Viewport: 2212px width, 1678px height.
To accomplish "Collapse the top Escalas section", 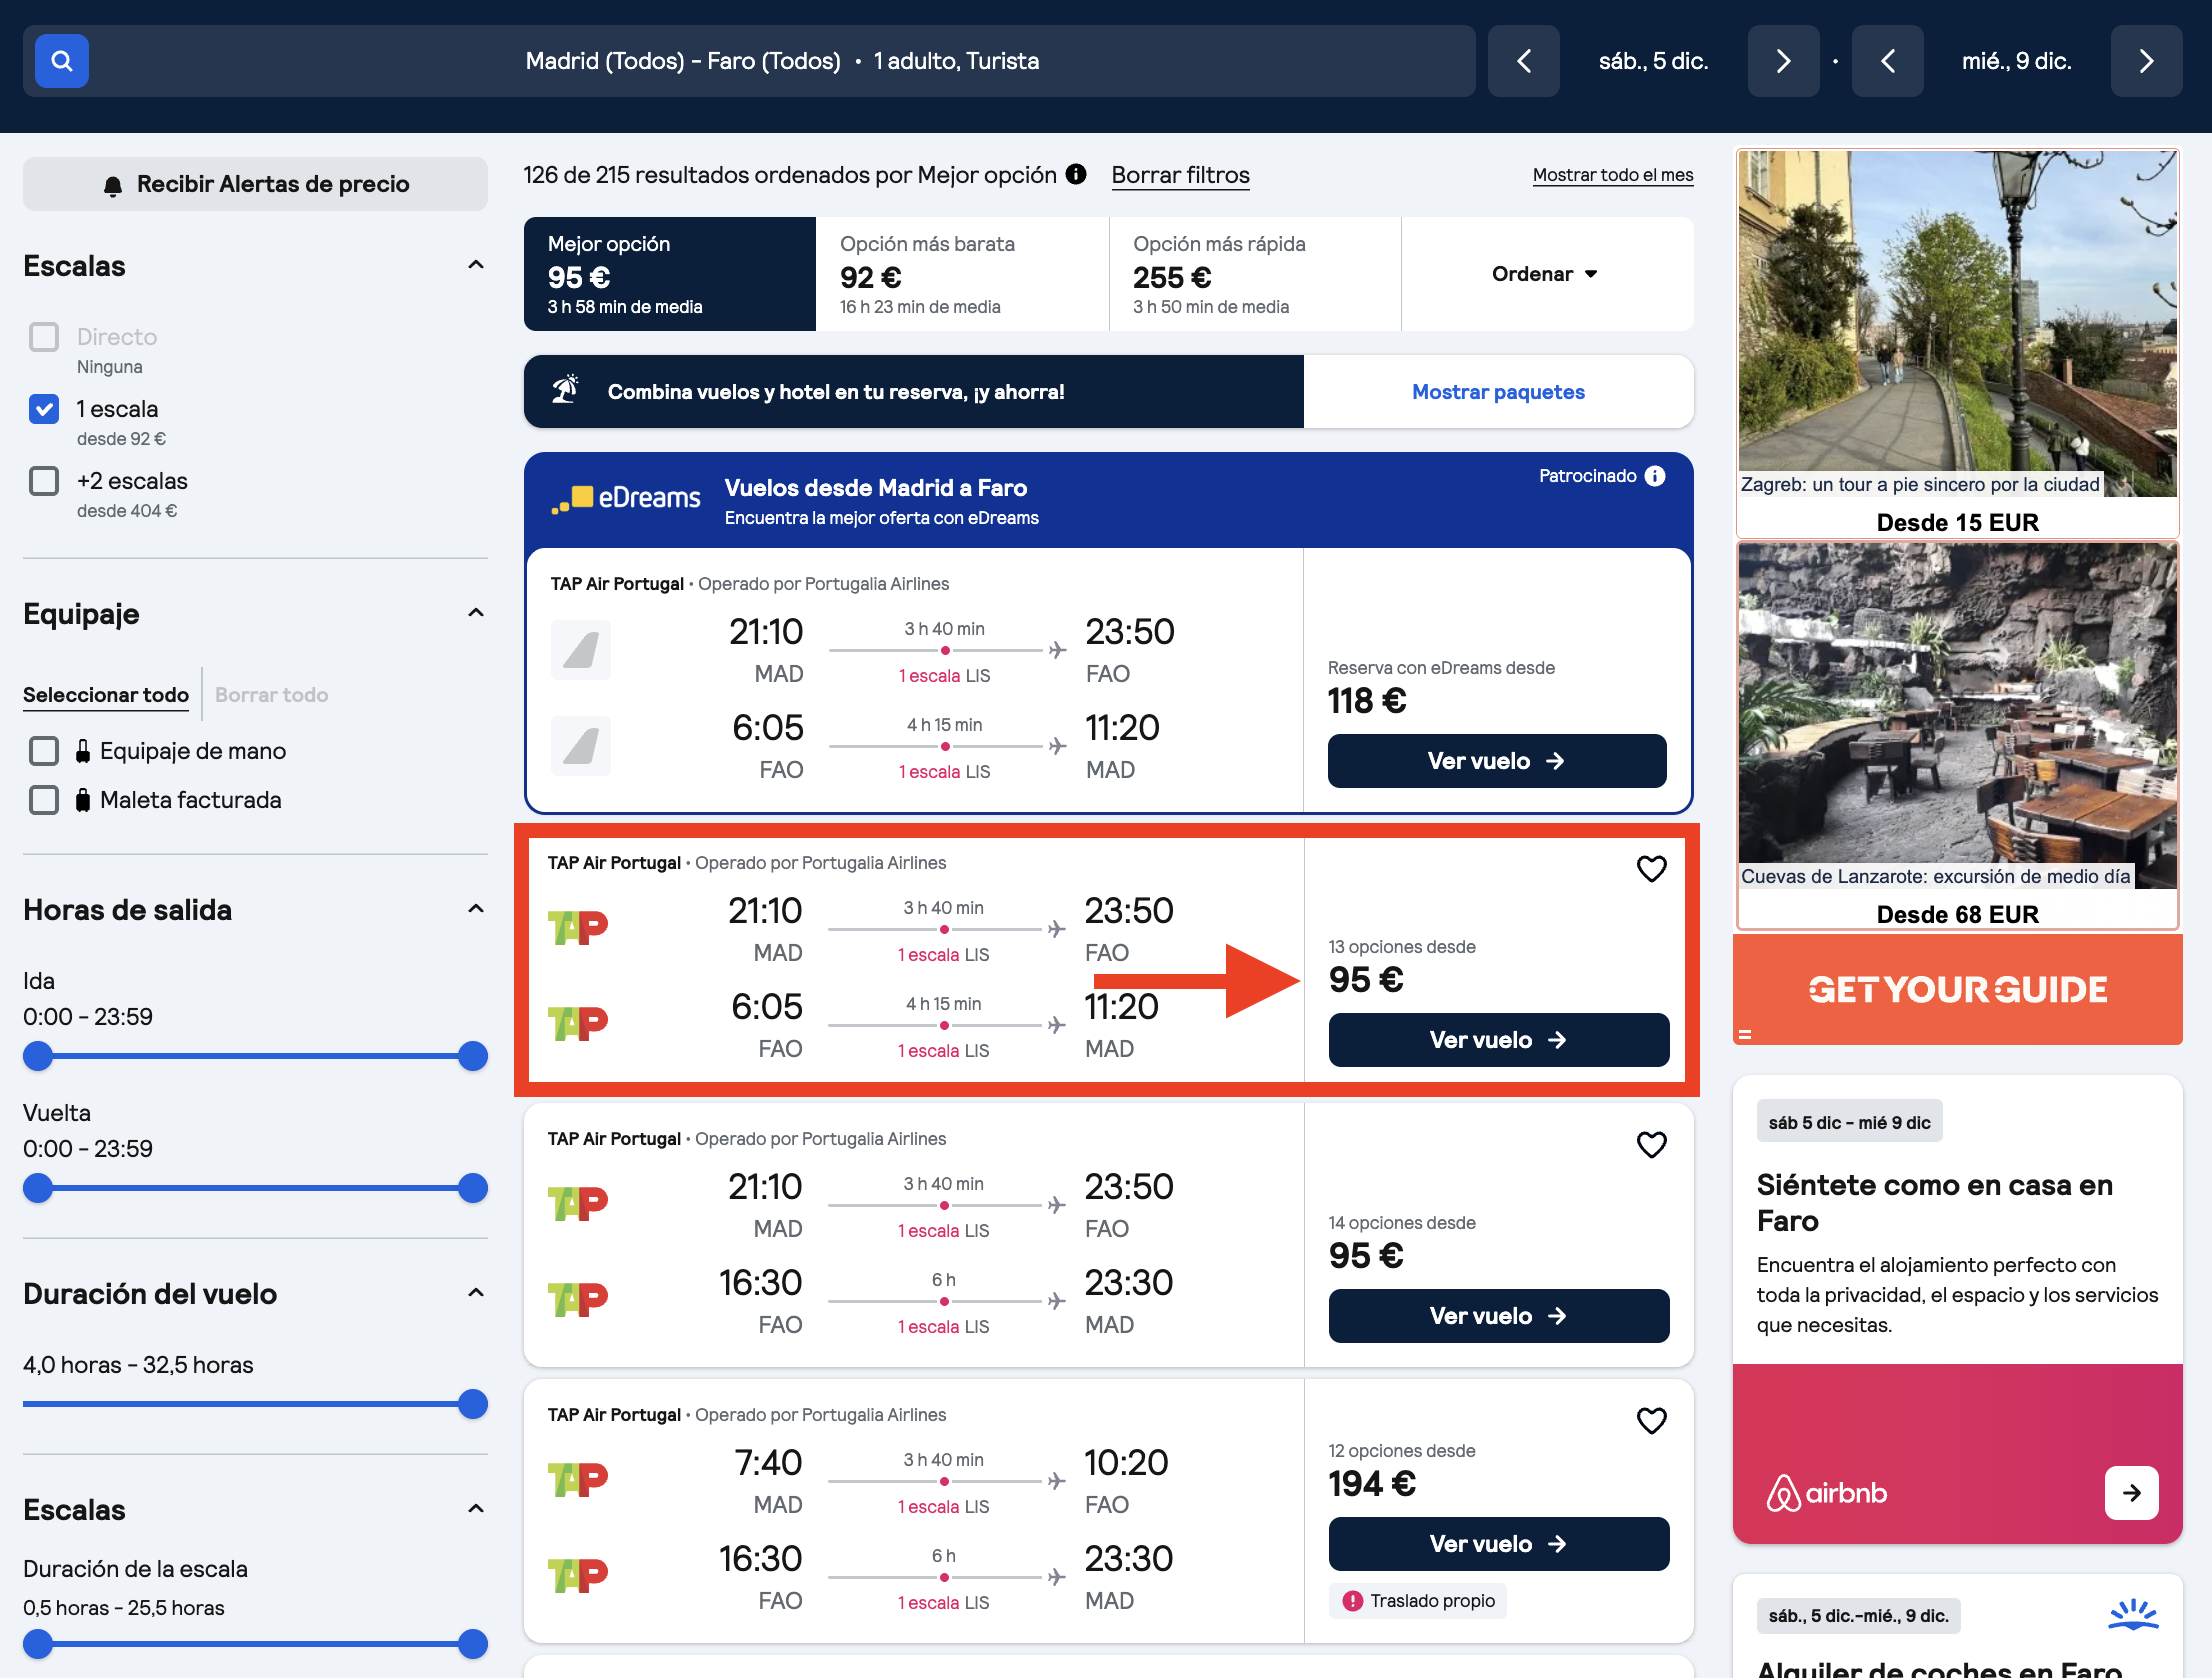I will coord(476,265).
